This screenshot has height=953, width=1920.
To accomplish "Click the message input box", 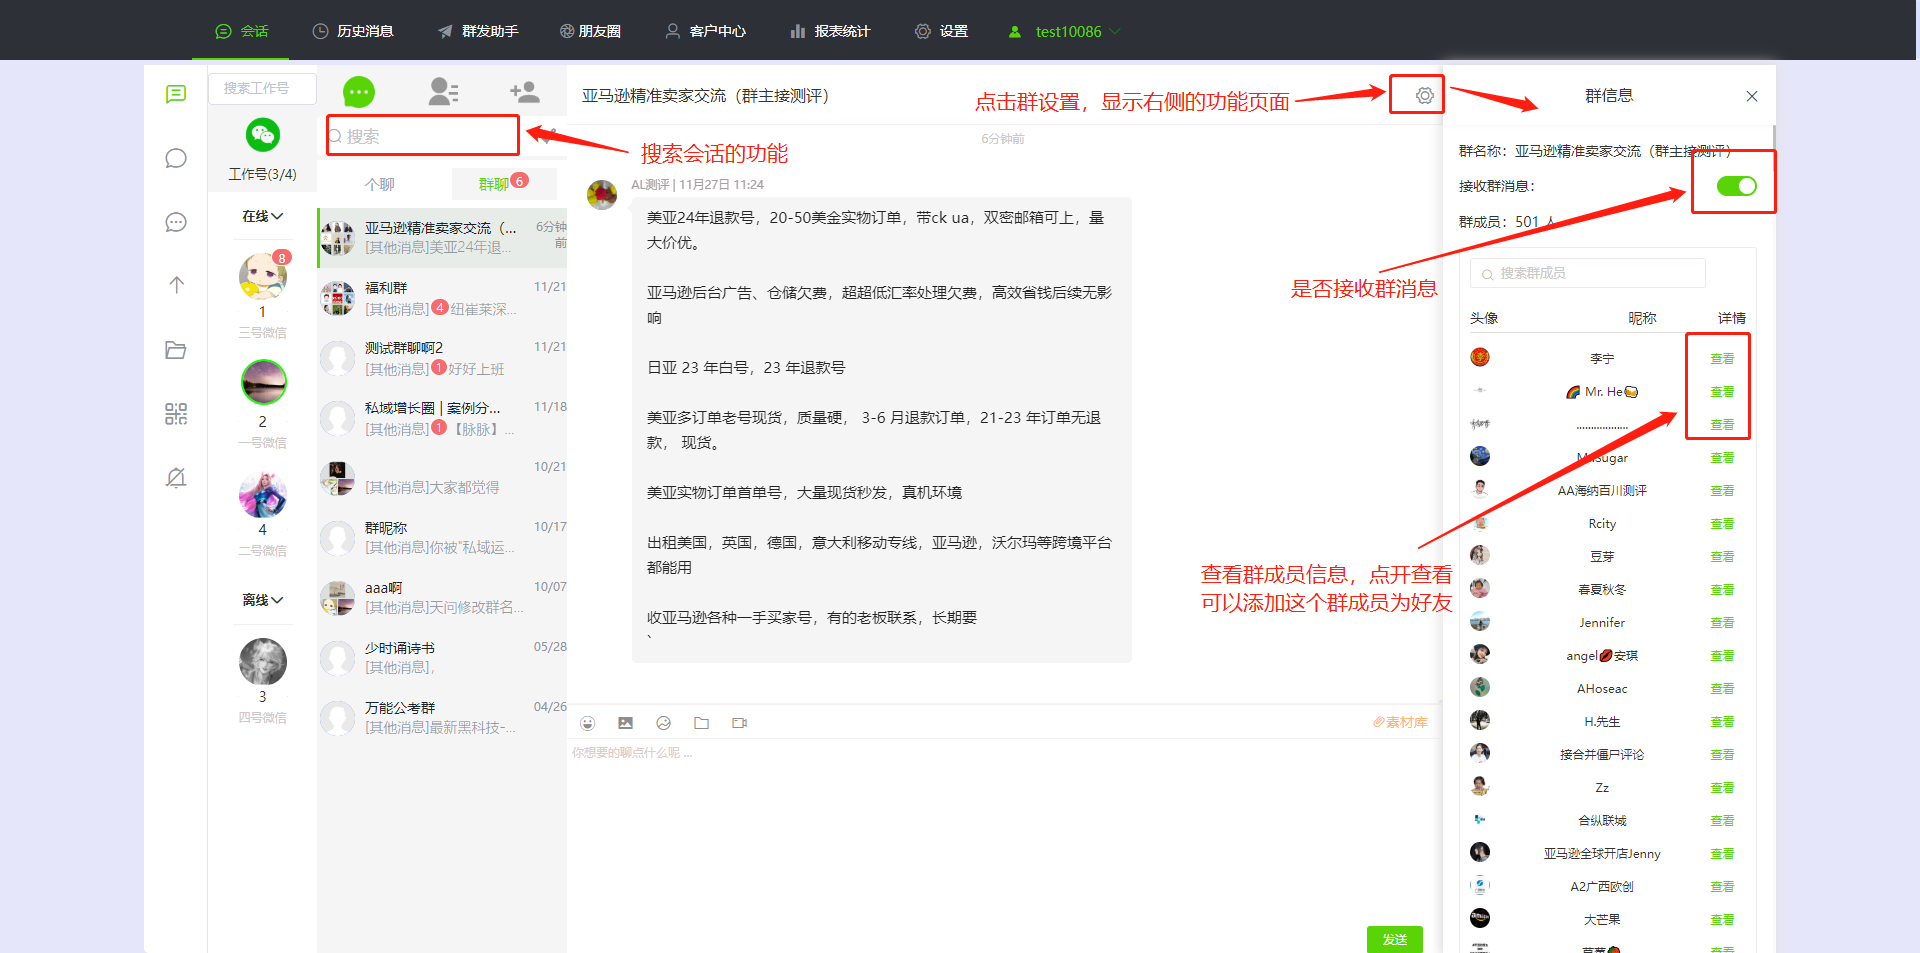I will (x=1004, y=830).
